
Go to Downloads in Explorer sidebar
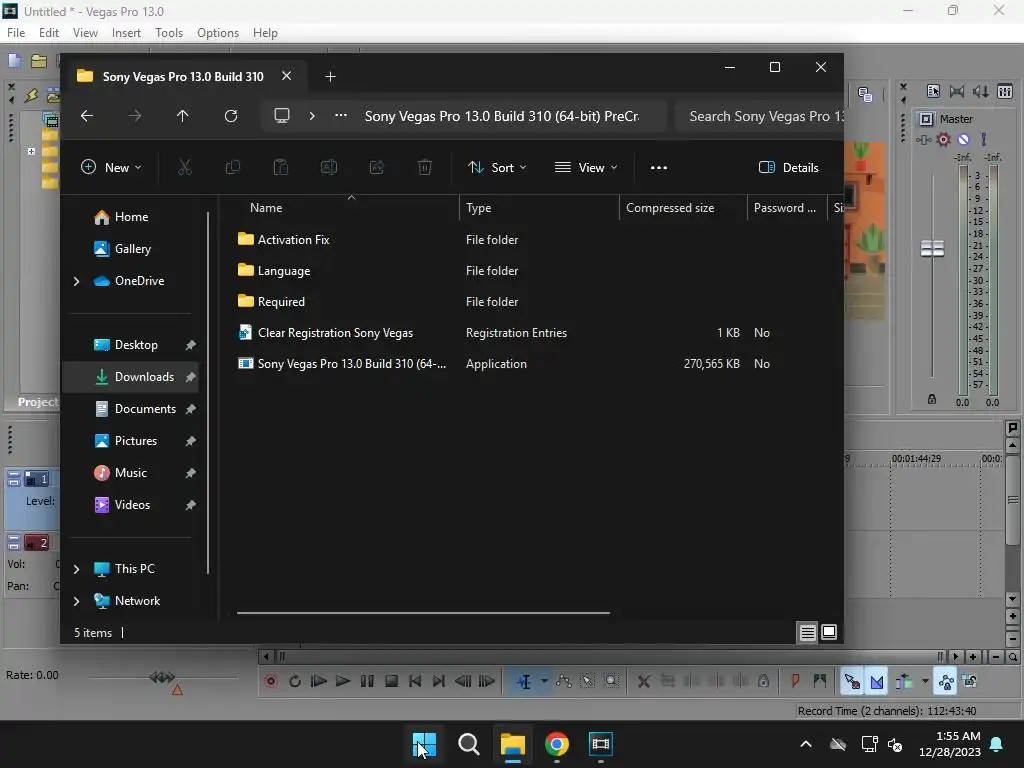(x=131, y=377)
